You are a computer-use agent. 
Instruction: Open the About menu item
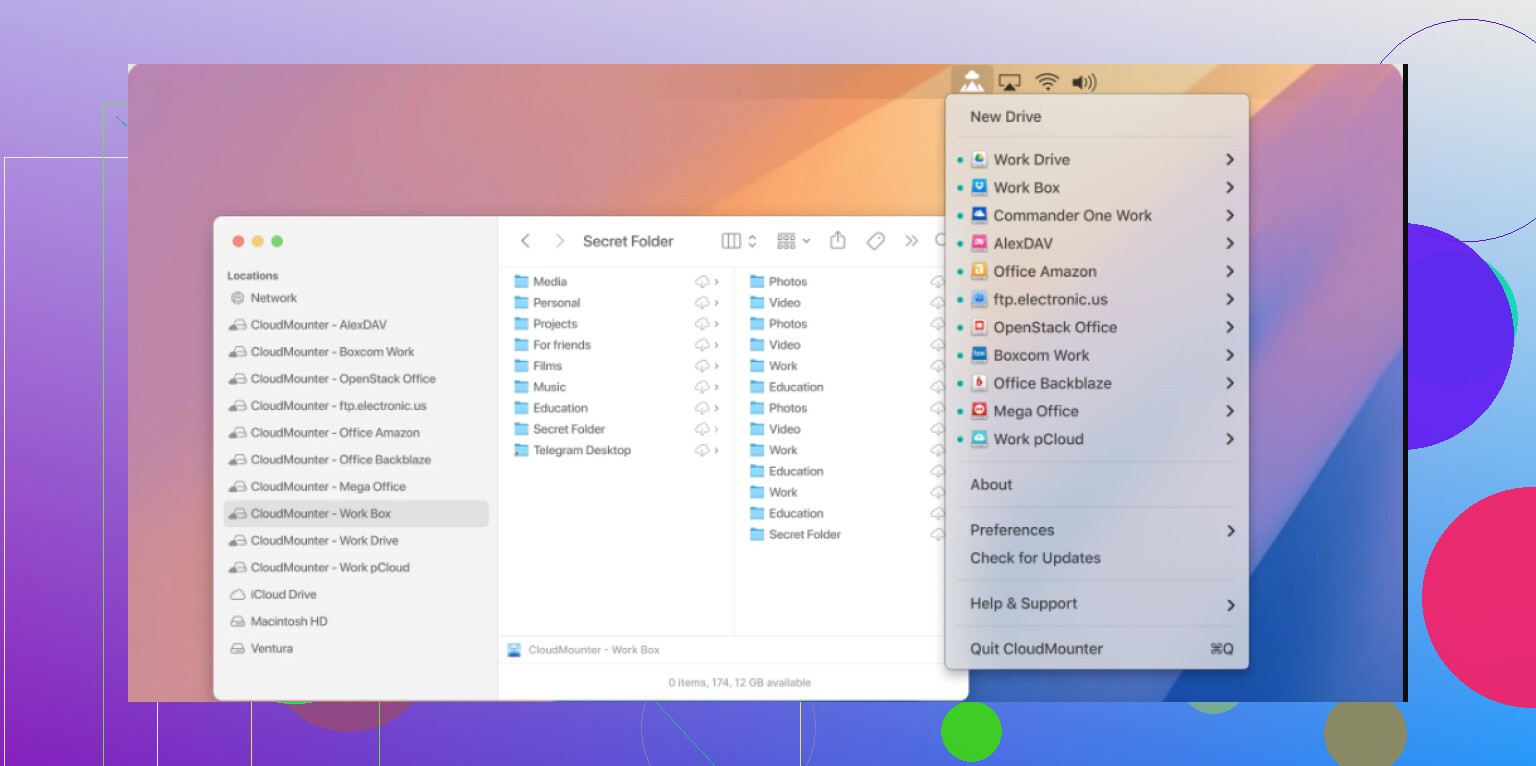coord(991,485)
